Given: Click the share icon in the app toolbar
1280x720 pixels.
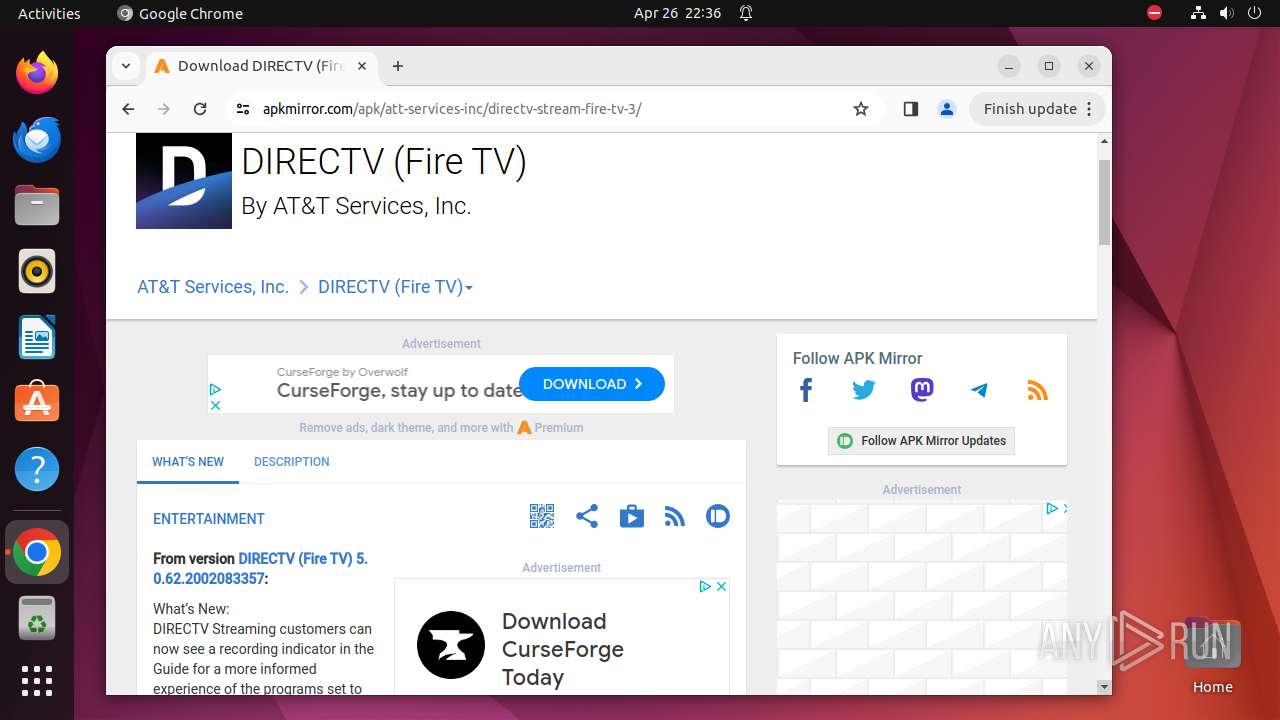Looking at the screenshot, I should 587,516.
